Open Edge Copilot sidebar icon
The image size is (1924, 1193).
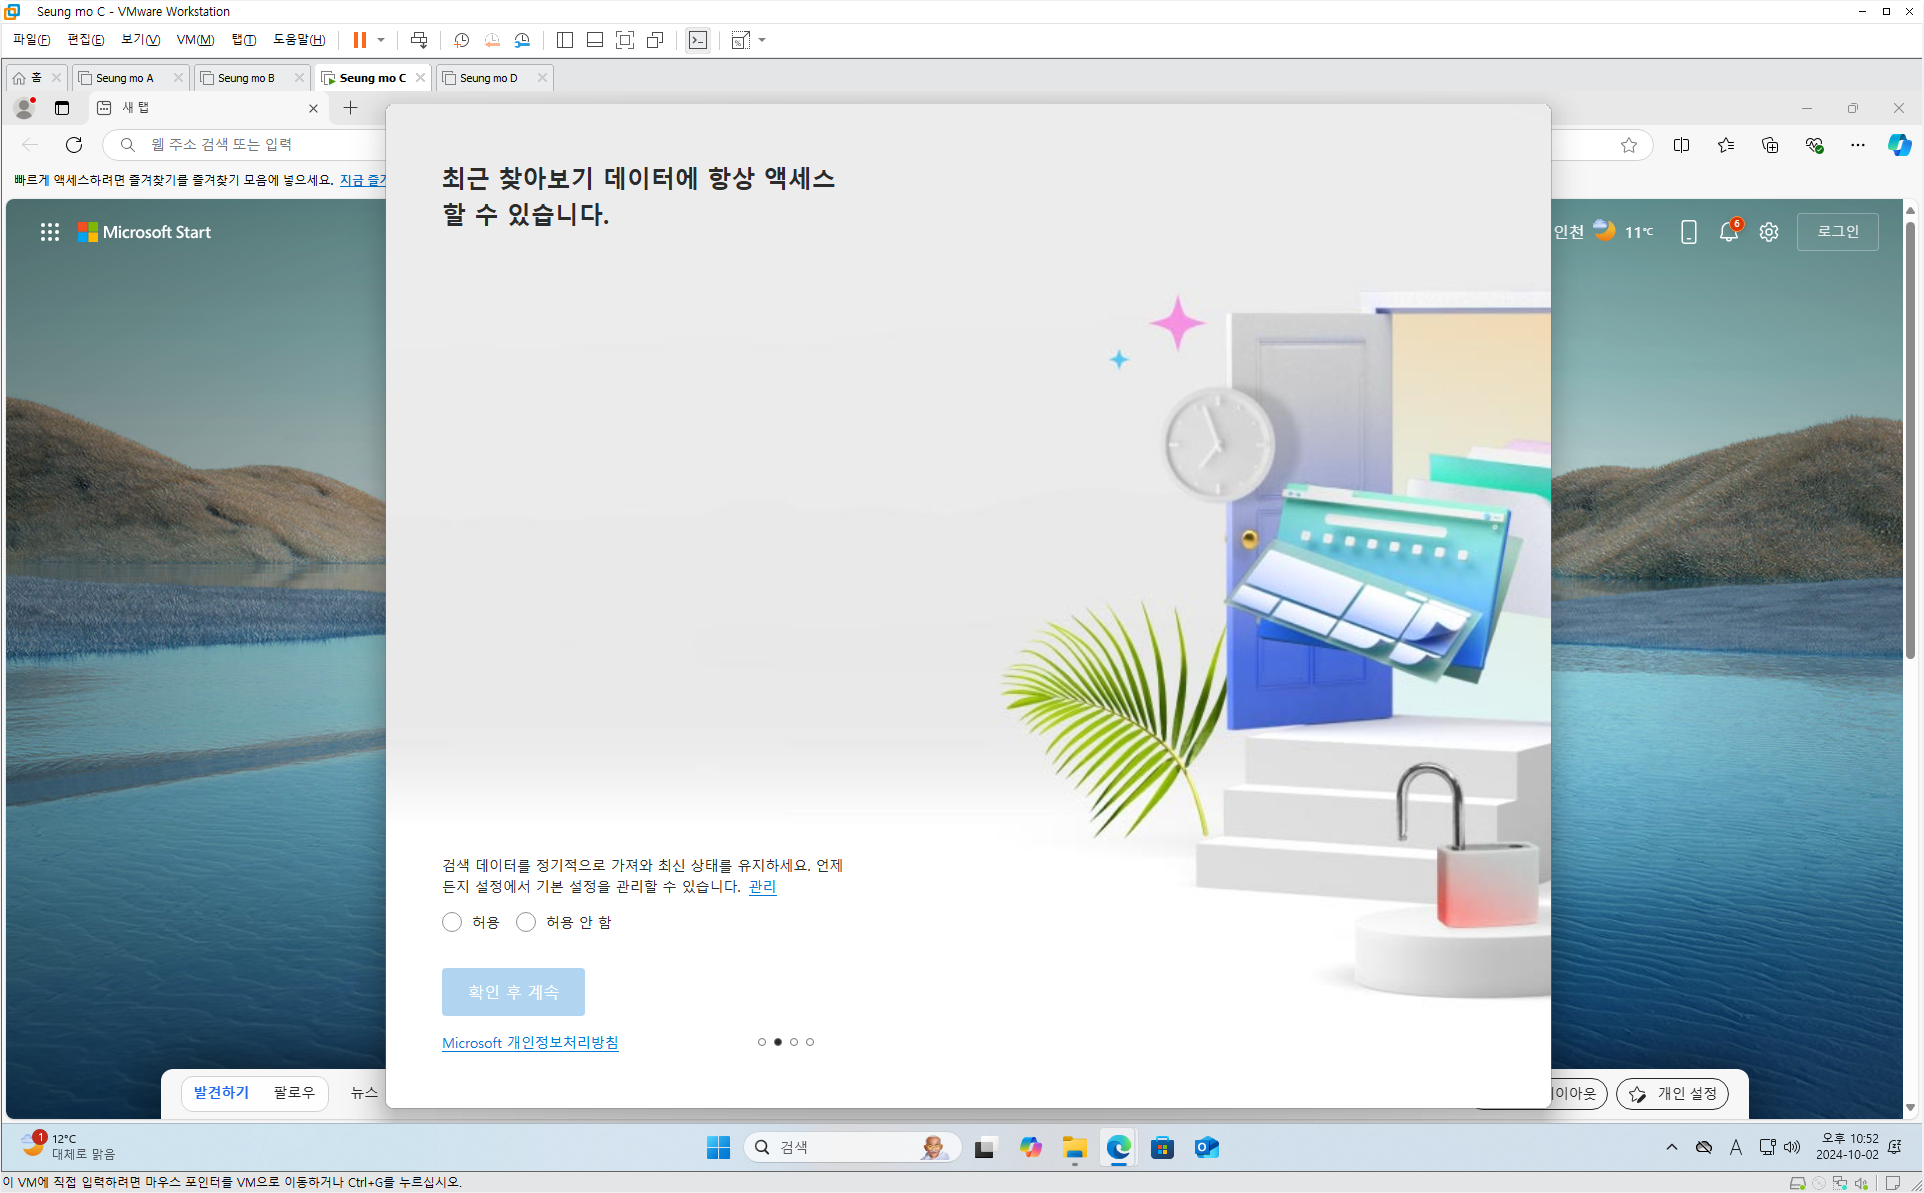click(1899, 145)
